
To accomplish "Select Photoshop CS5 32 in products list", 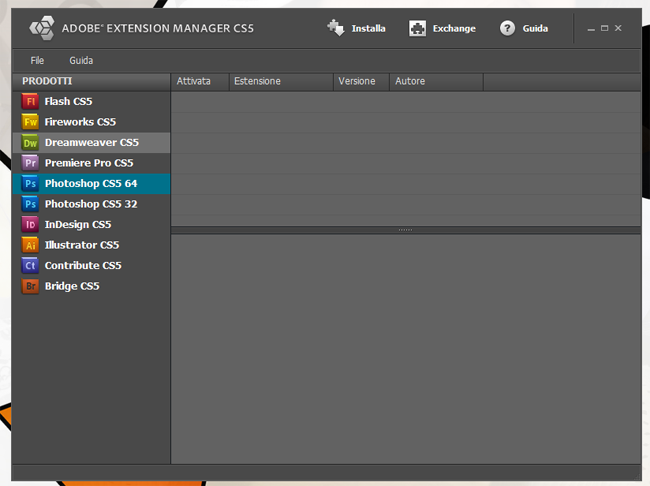I will click(x=91, y=204).
